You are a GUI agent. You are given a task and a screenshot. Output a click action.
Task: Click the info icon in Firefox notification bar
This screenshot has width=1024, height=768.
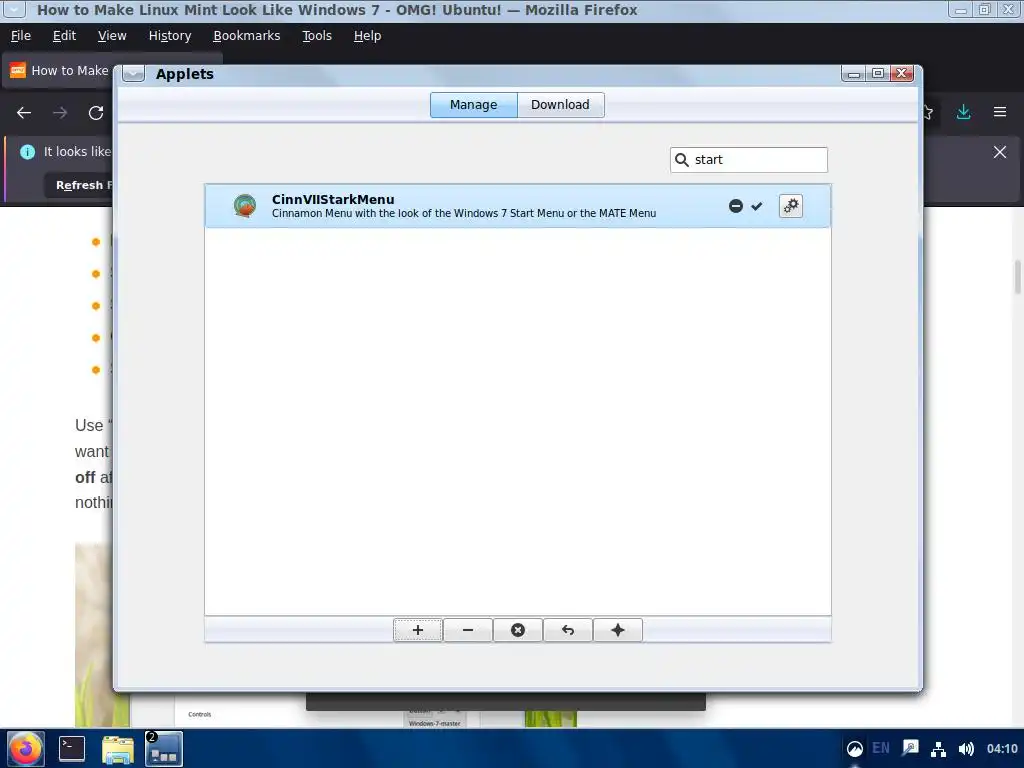pyautogui.click(x=27, y=152)
